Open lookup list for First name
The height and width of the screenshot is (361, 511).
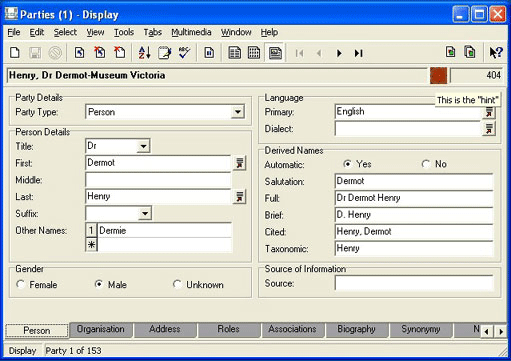click(x=239, y=163)
